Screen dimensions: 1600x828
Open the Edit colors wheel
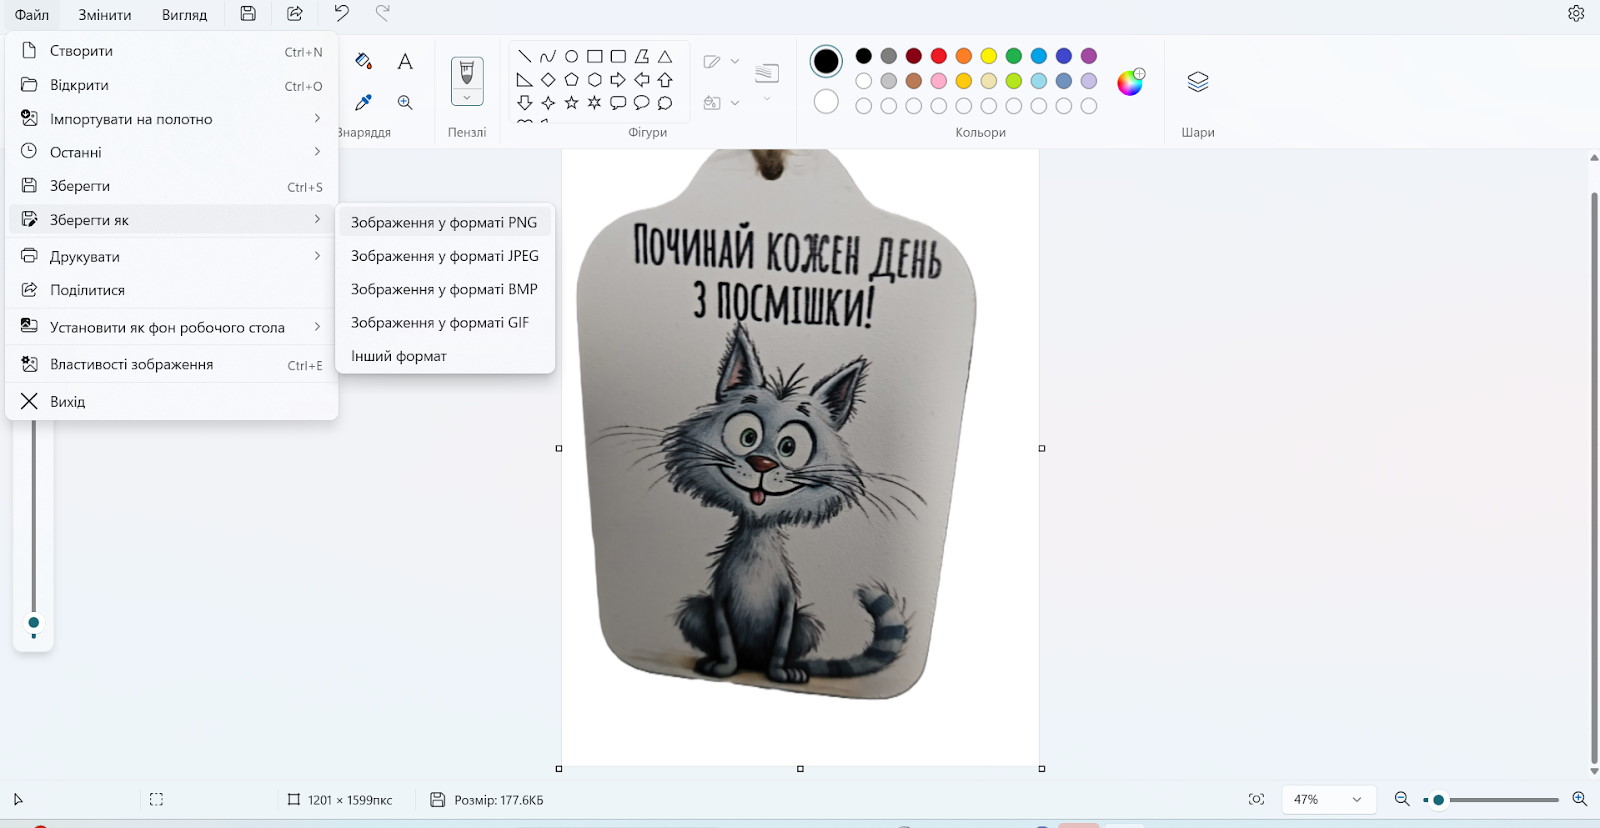1130,82
